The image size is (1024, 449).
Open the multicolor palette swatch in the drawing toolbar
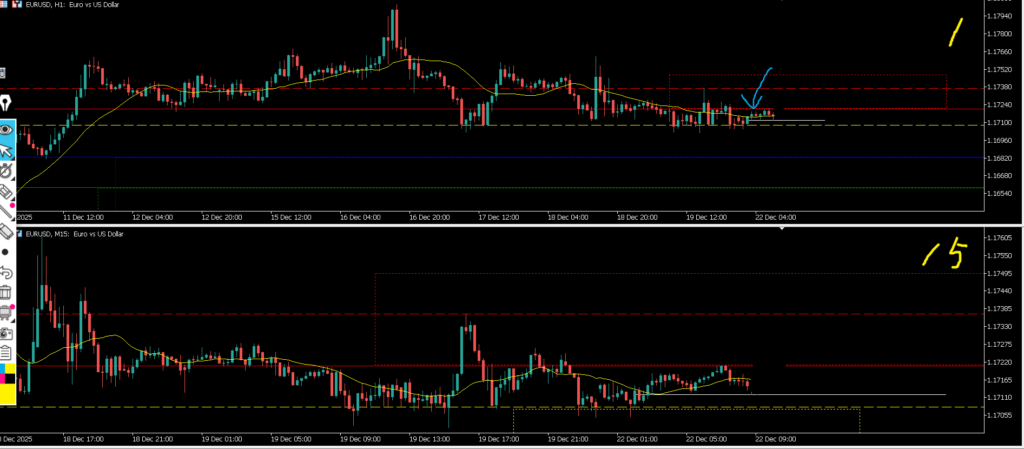(x=6, y=372)
